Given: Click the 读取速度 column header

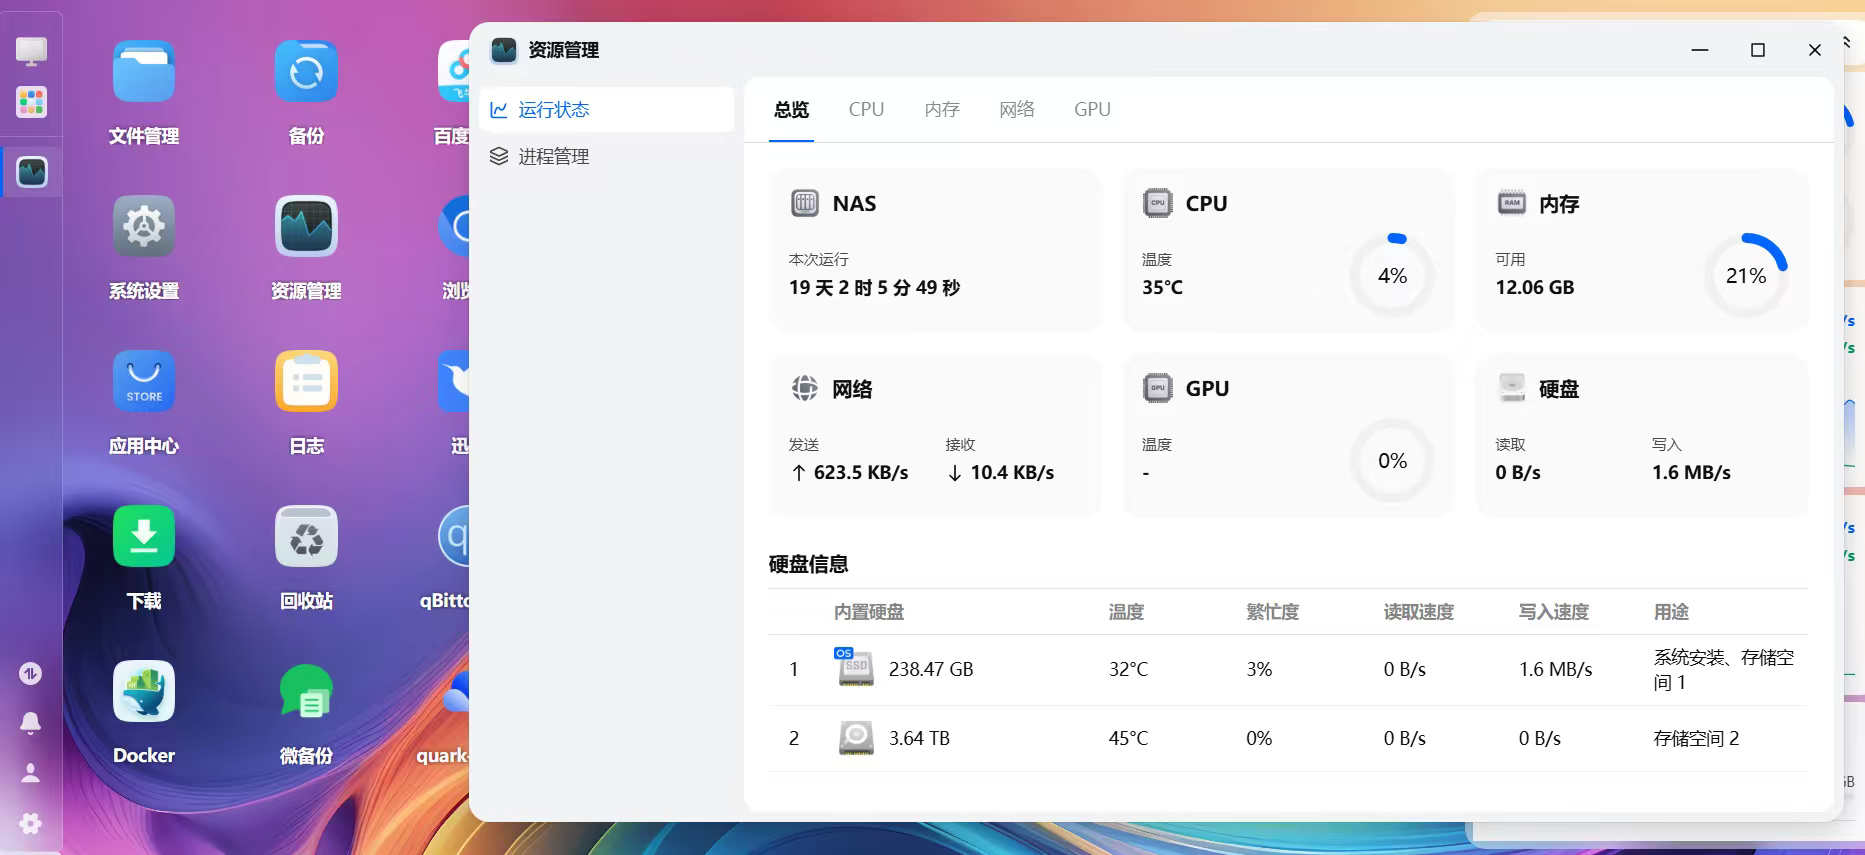Looking at the screenshot, I should 1418,612.
